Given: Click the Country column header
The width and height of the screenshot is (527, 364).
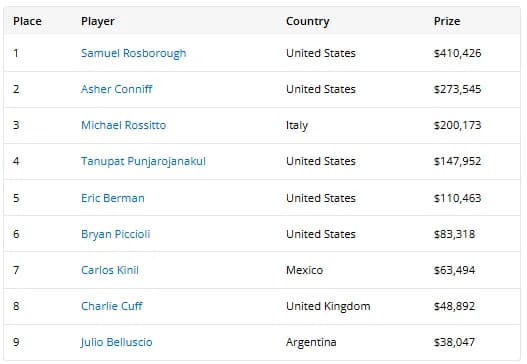Looking at the screenshot, I should click(308, 22).
